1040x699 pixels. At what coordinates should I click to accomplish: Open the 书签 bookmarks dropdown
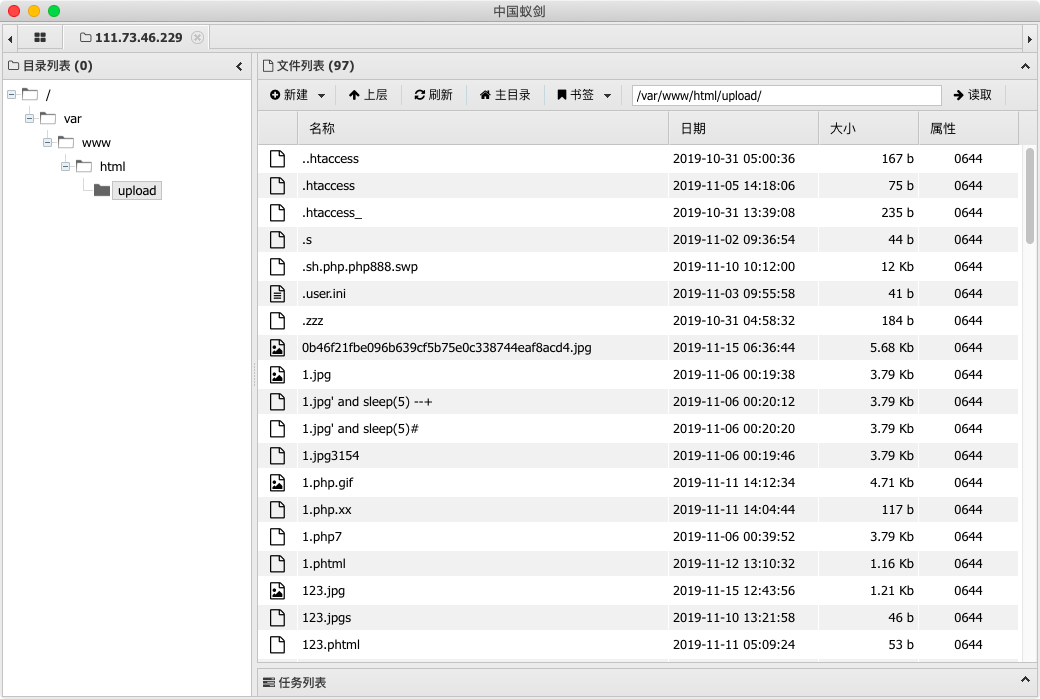tap(583, 95)
